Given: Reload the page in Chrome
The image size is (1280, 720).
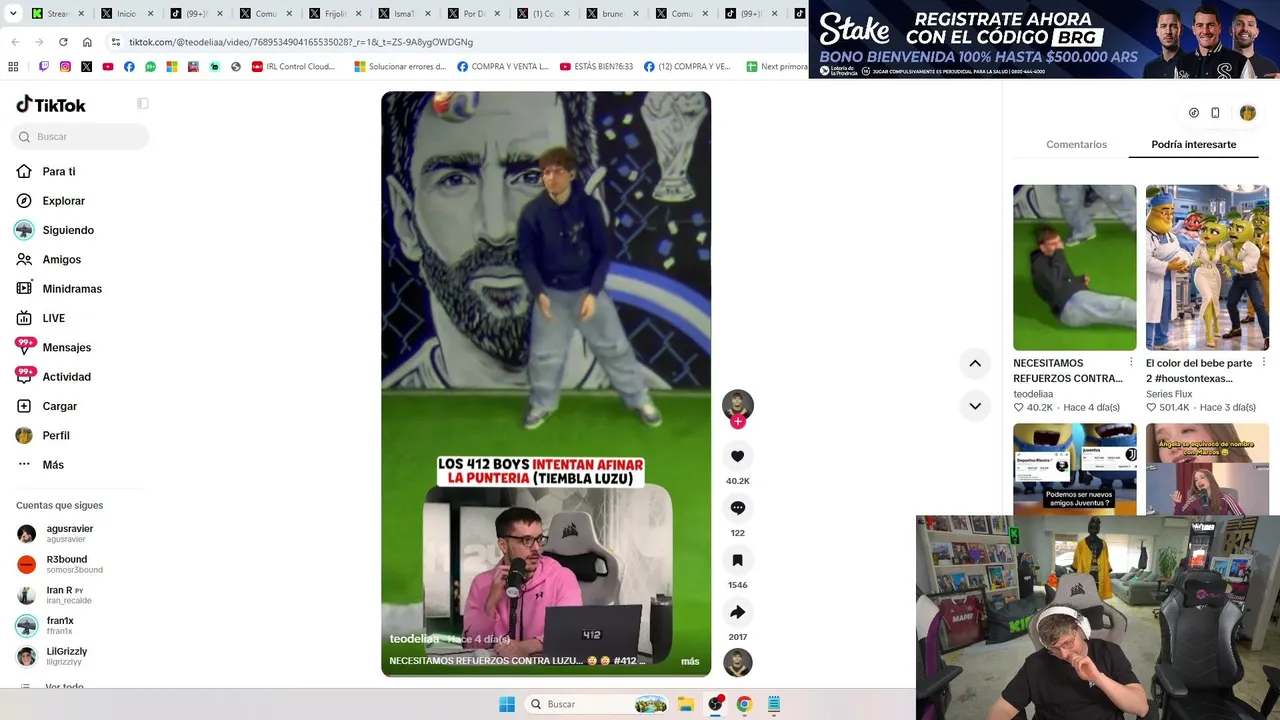Looking at the screenshot, I should 63,42.
